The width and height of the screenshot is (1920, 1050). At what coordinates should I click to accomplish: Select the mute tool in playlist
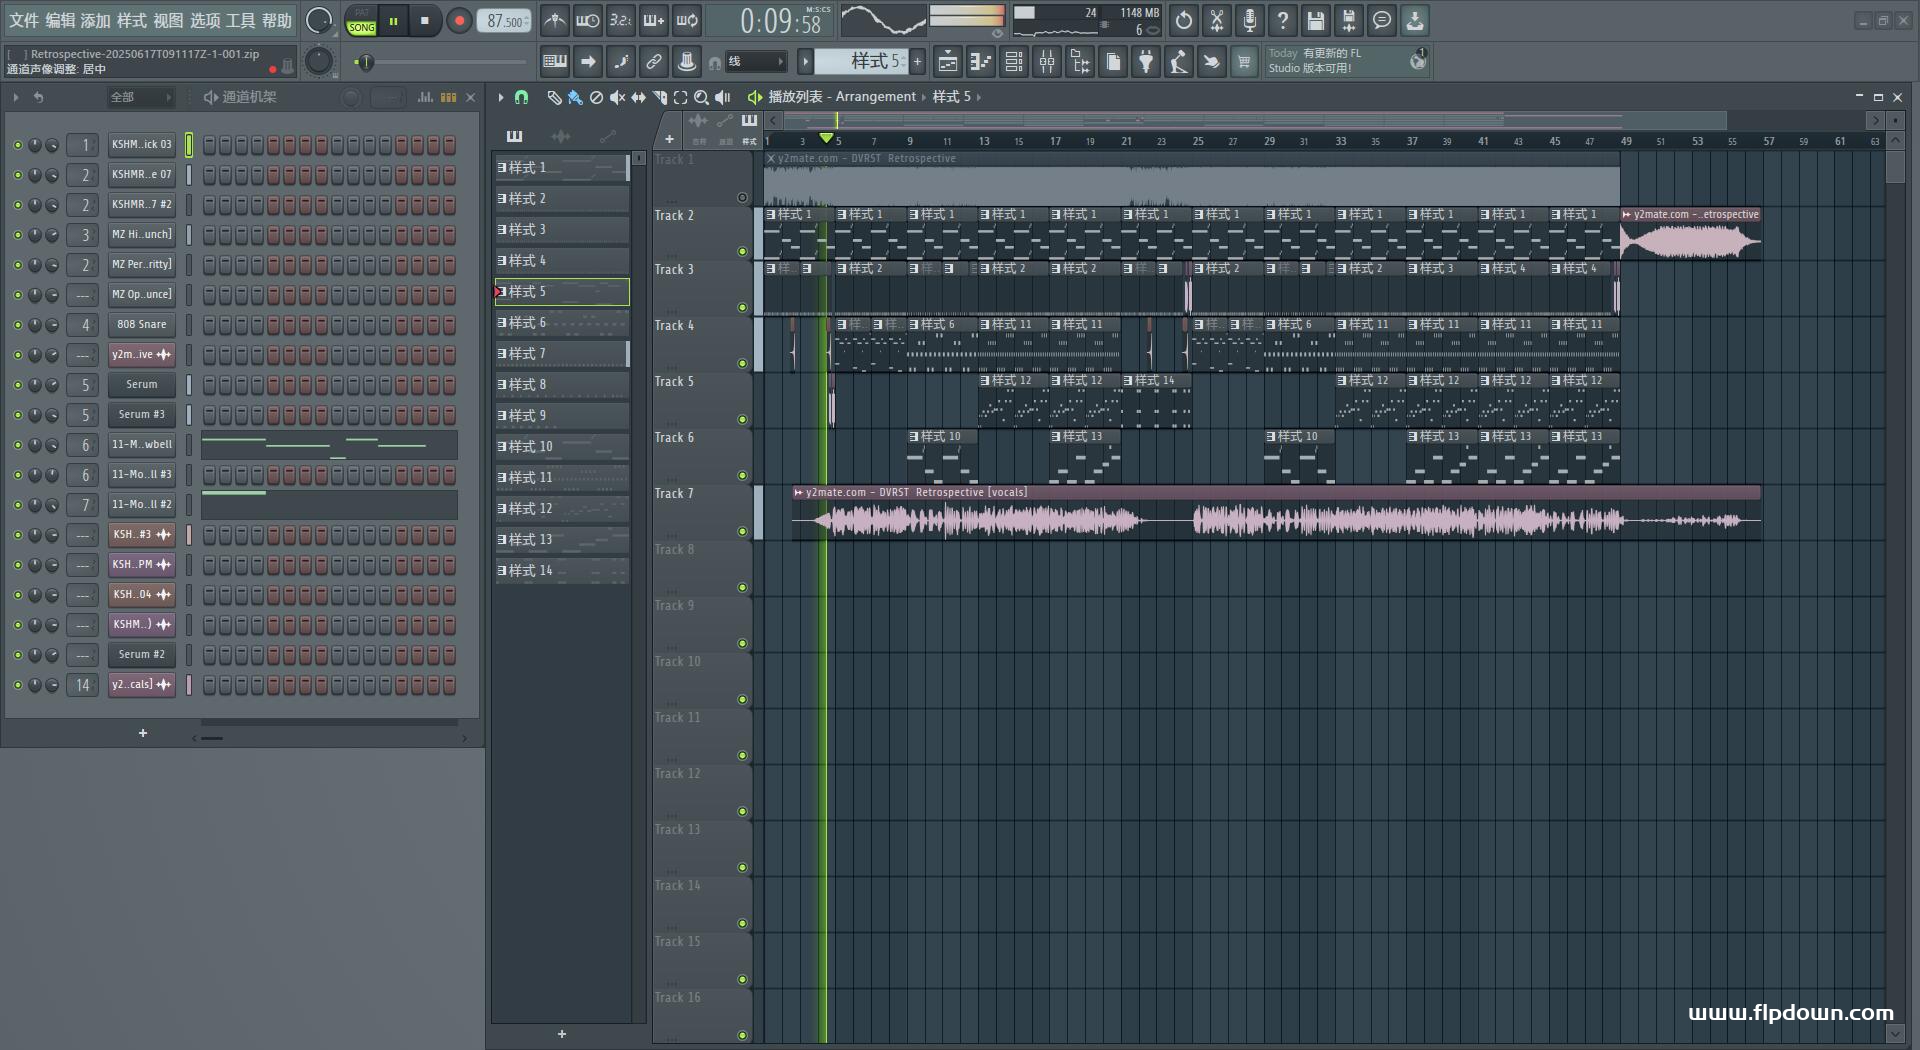click(617, 97)
